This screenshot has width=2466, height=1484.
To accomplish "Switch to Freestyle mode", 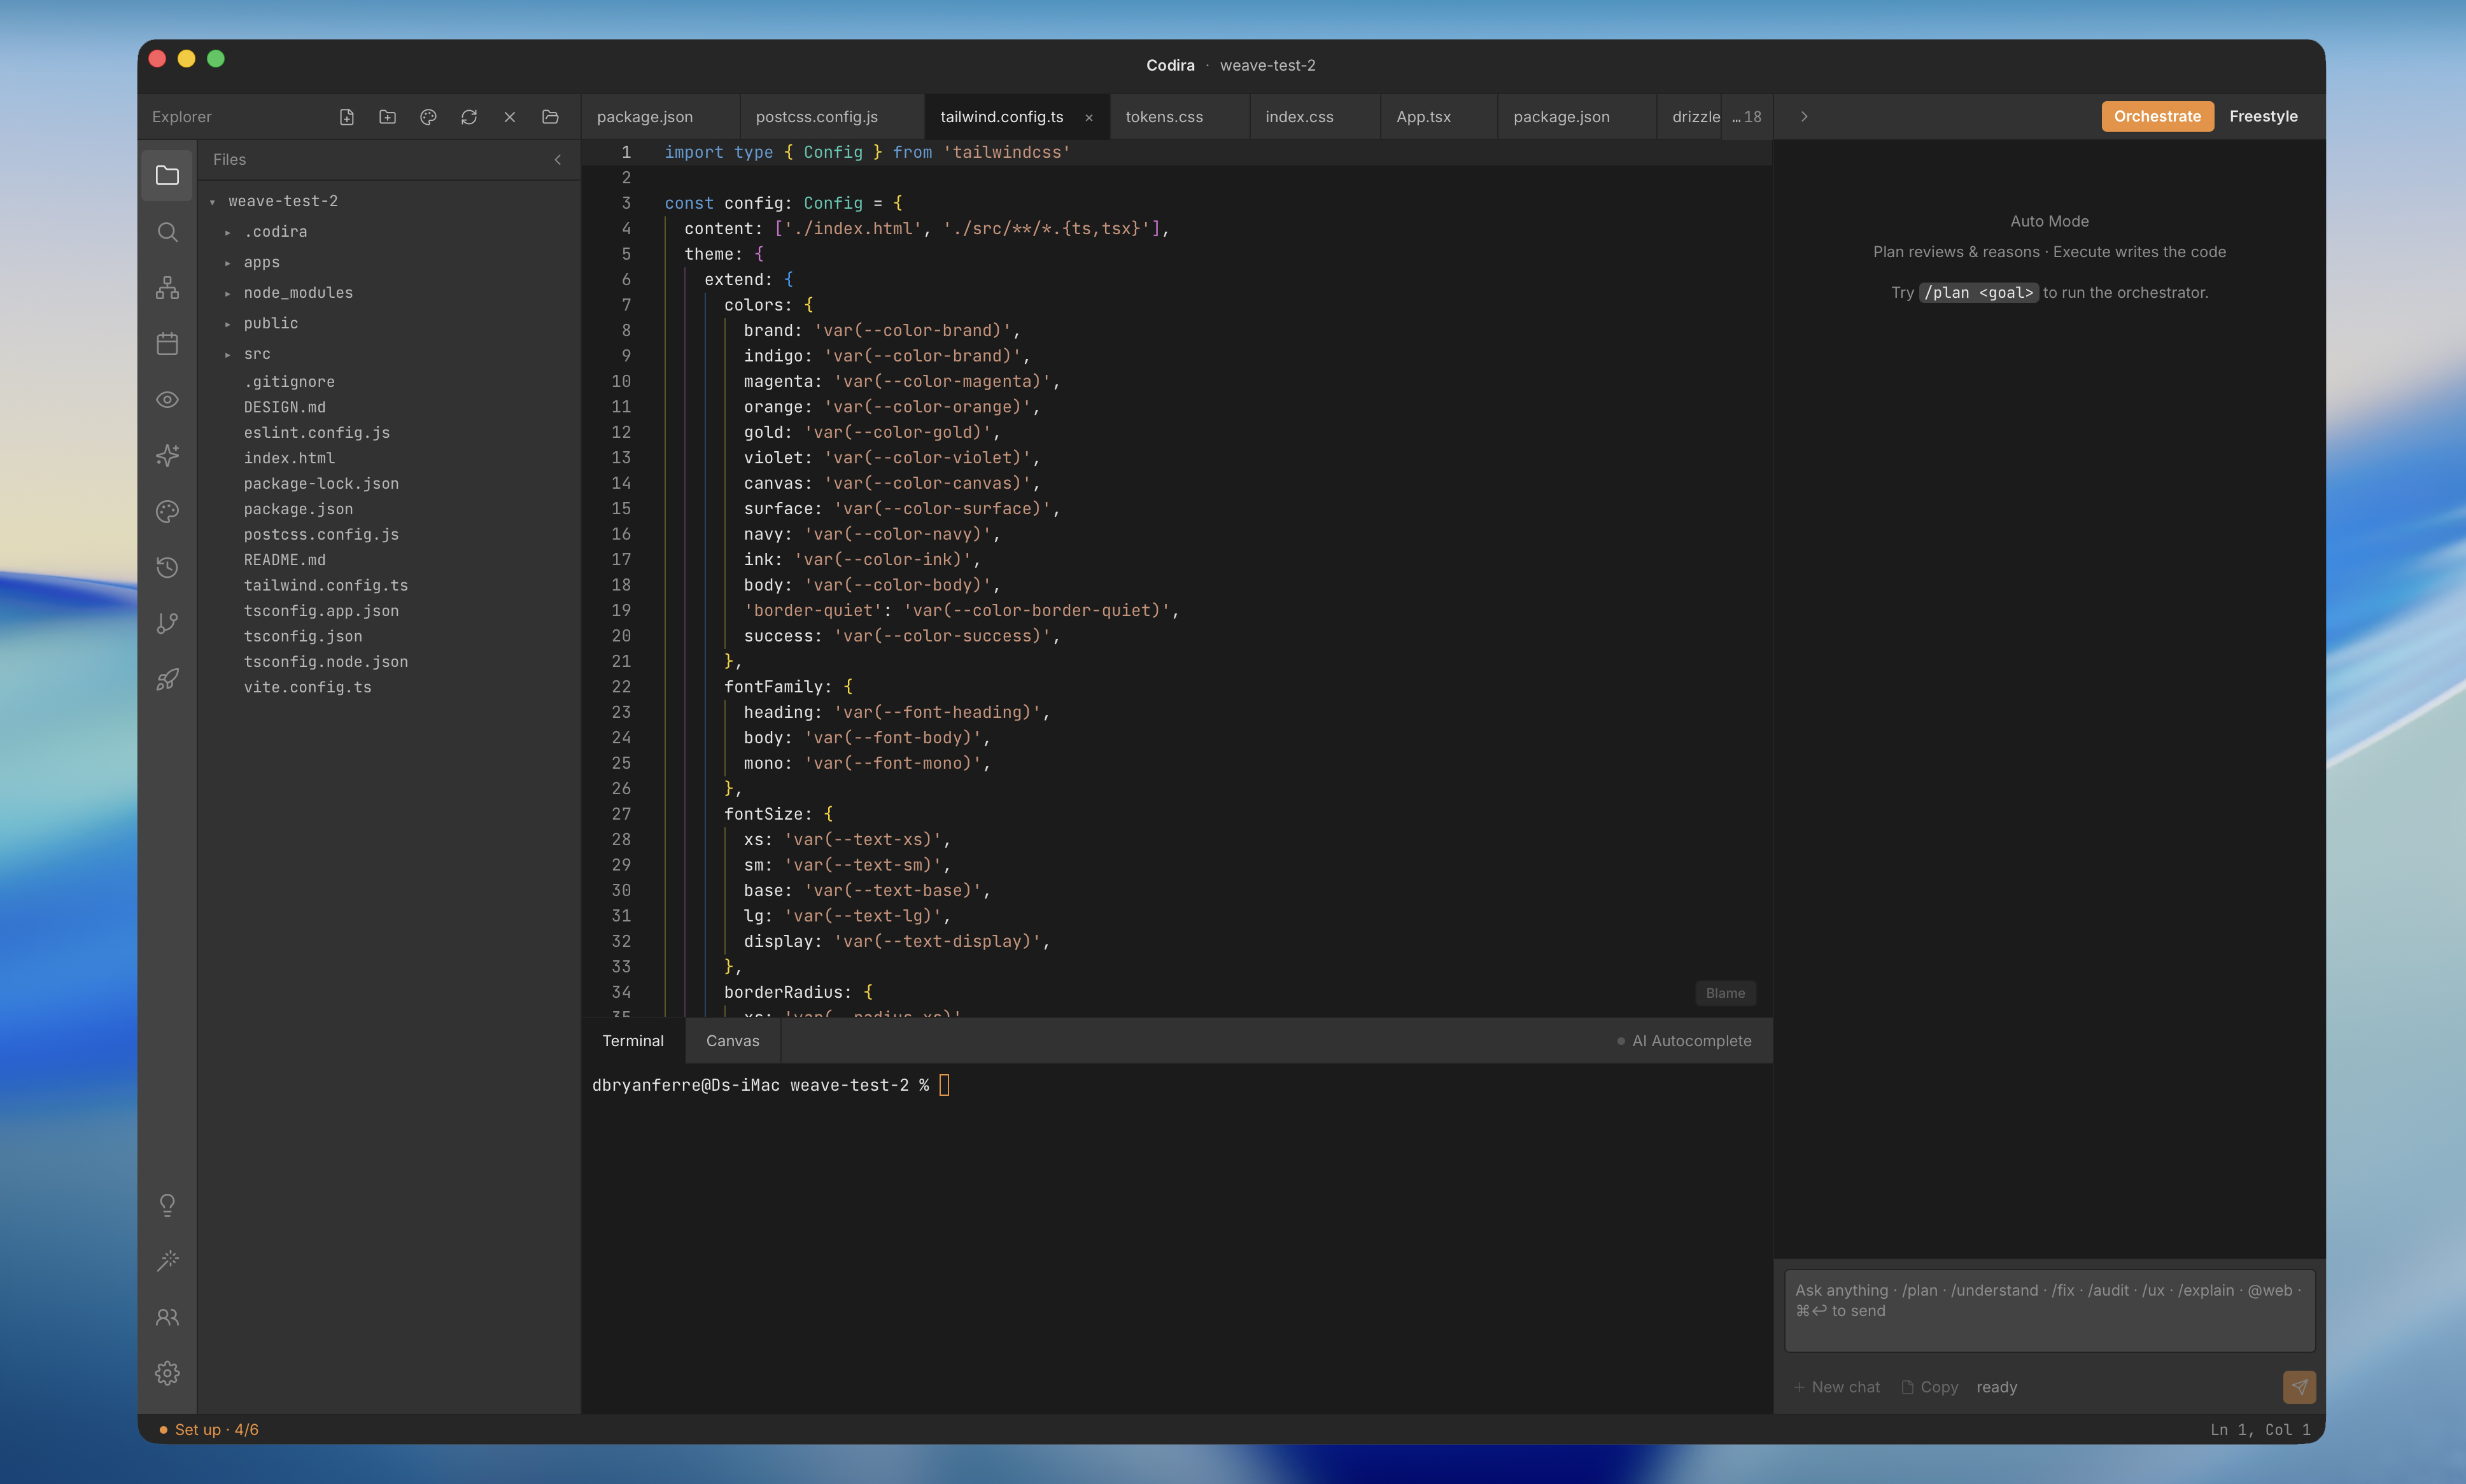I will [x=2263, y=116].
